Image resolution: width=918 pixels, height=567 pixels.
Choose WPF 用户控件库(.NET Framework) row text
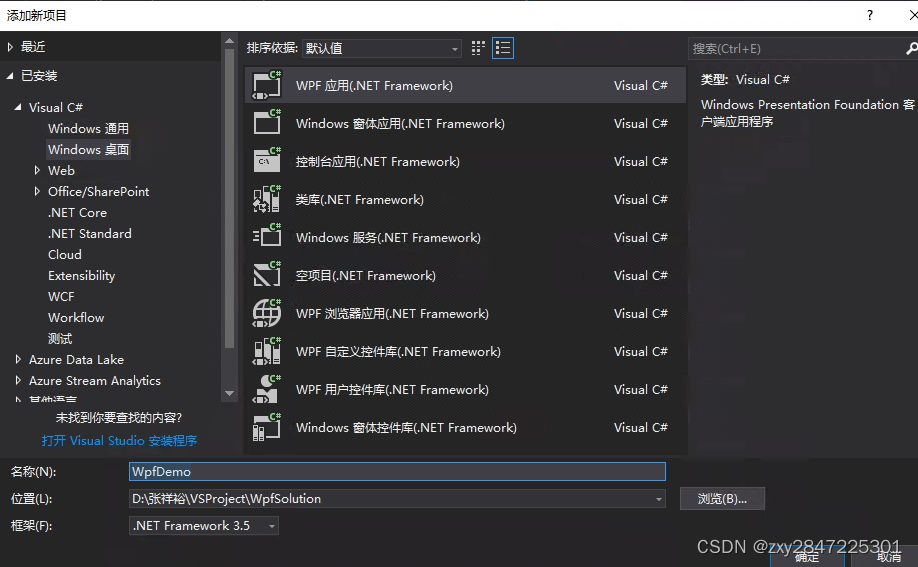coord(392,390)
